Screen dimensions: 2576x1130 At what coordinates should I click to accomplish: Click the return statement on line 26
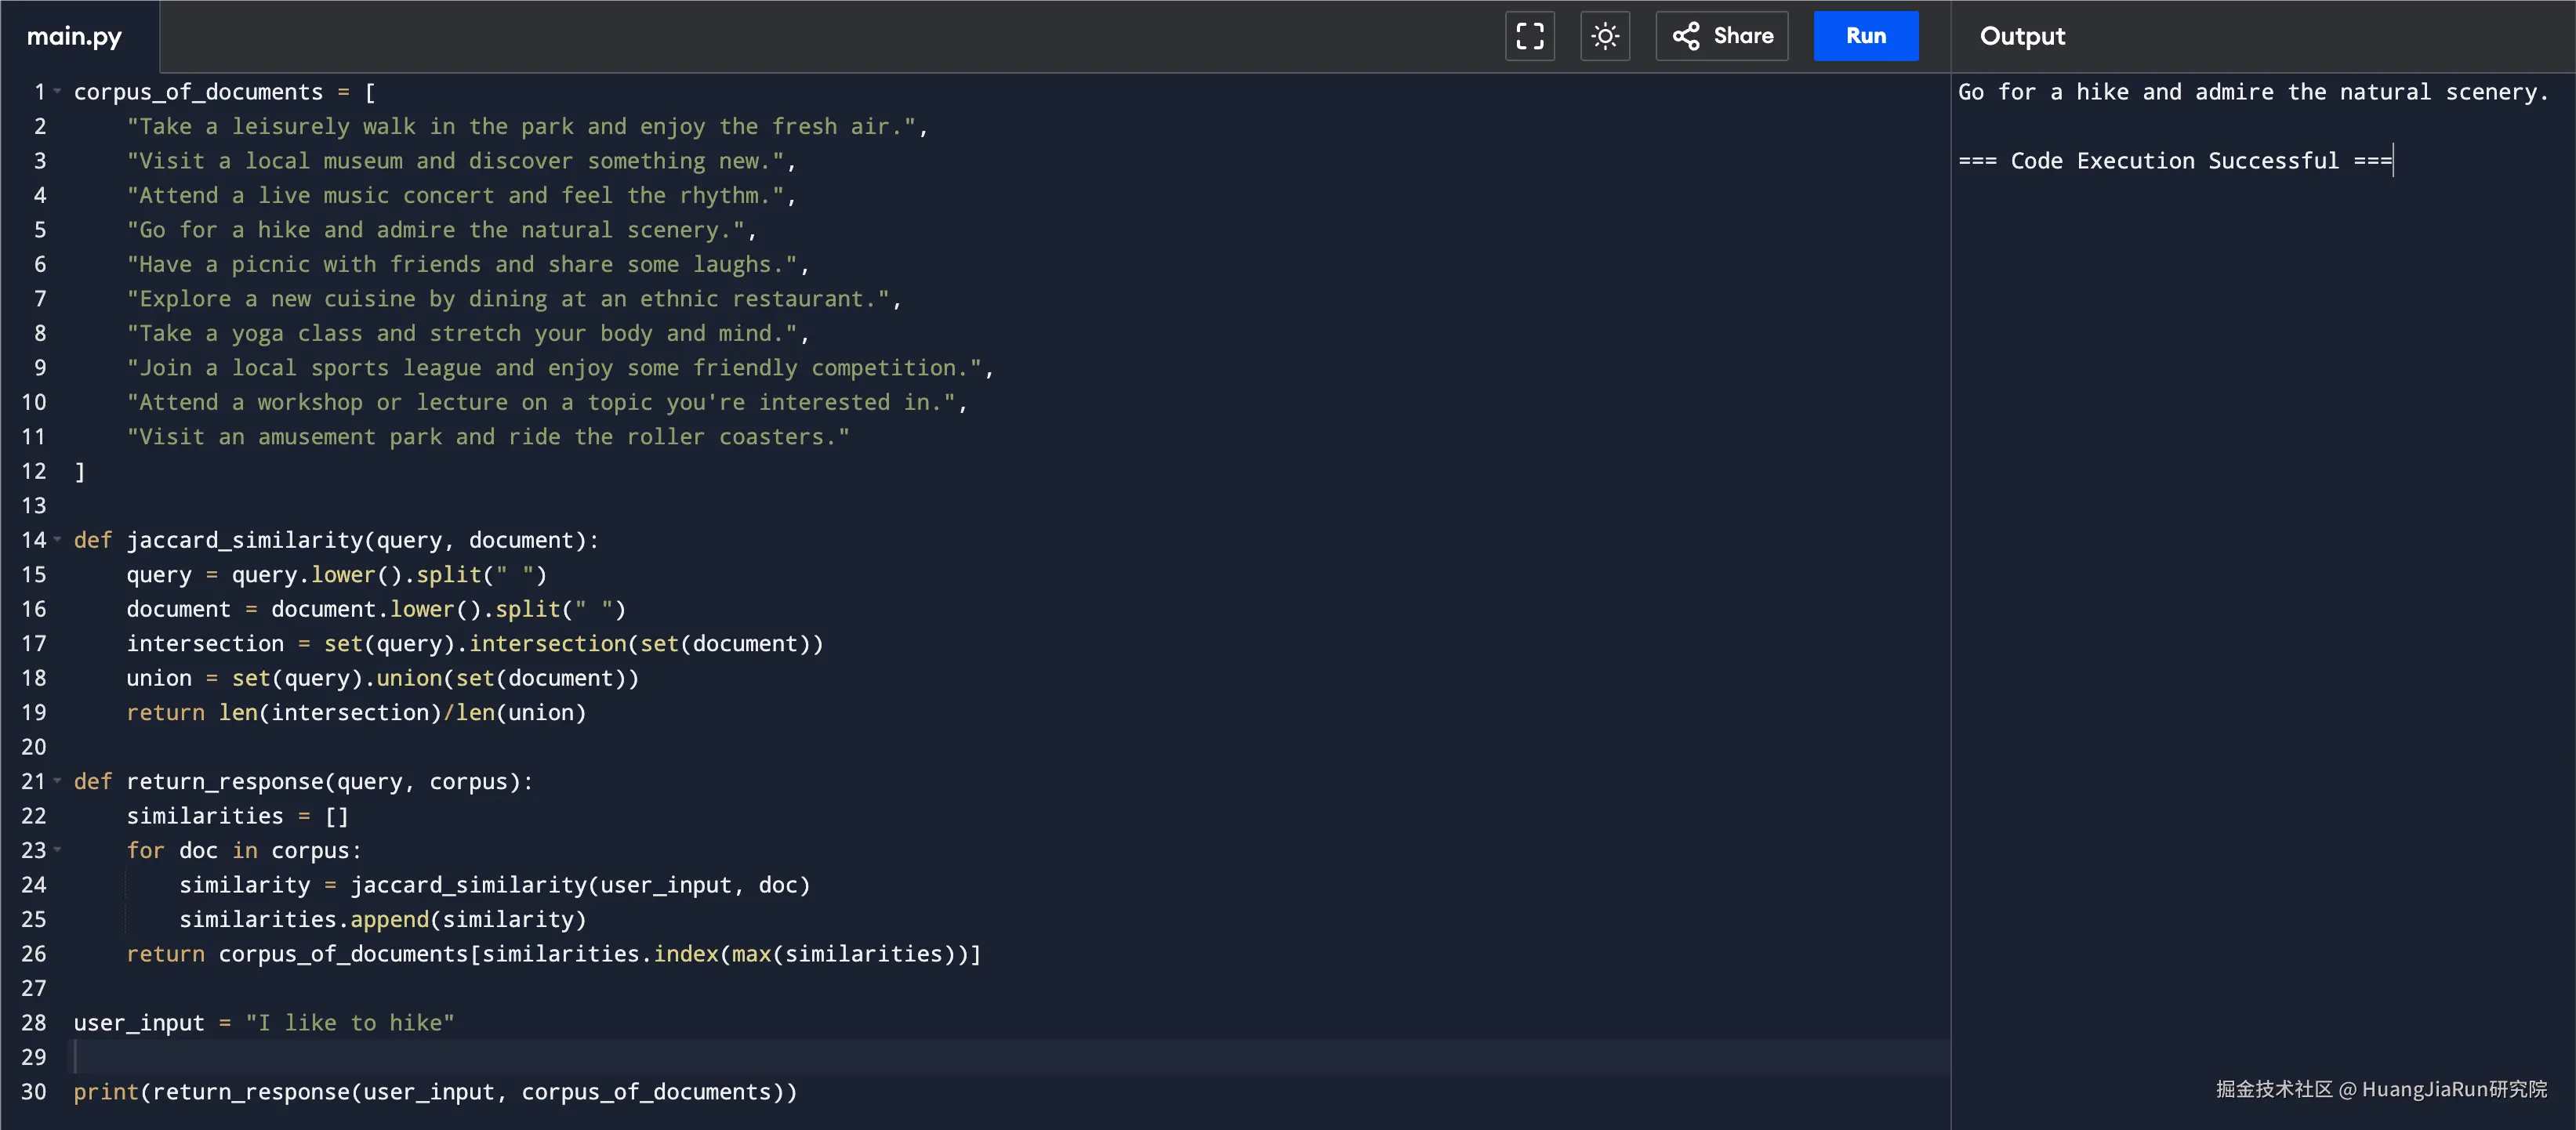point(165,954)
